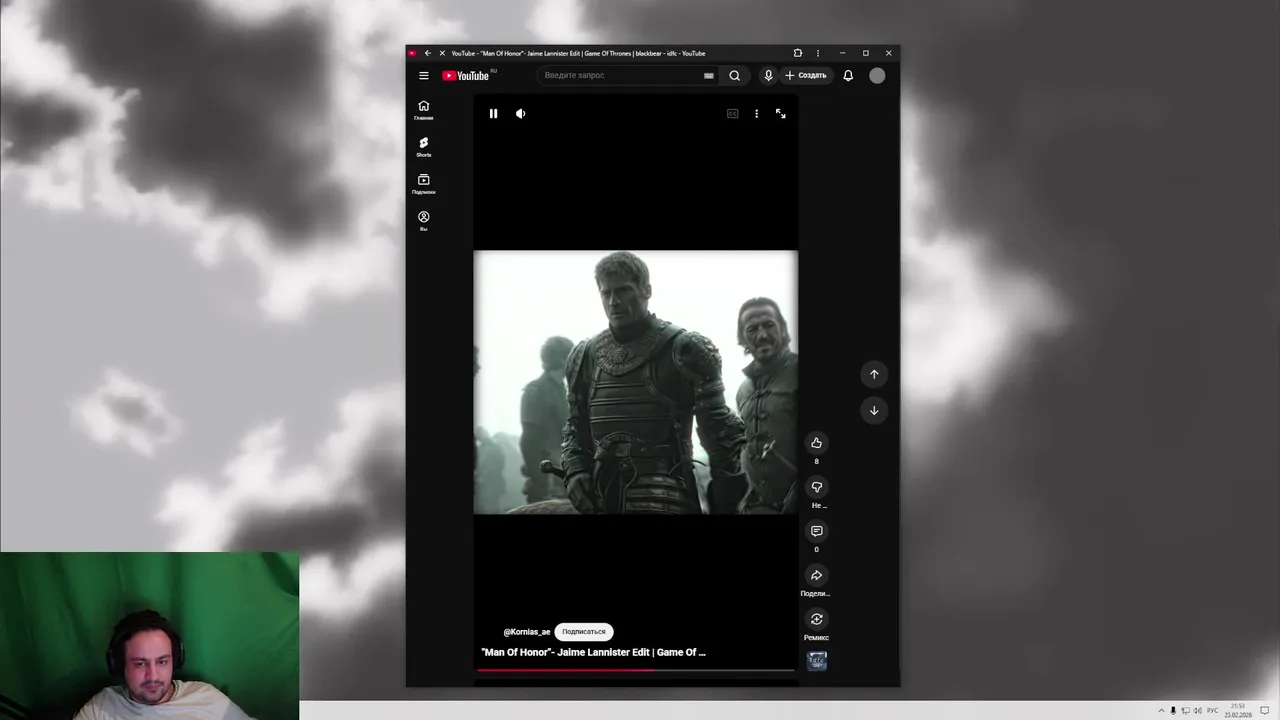
Task: Go back using the title-bar arrow
Action: [x=427, y=53]
